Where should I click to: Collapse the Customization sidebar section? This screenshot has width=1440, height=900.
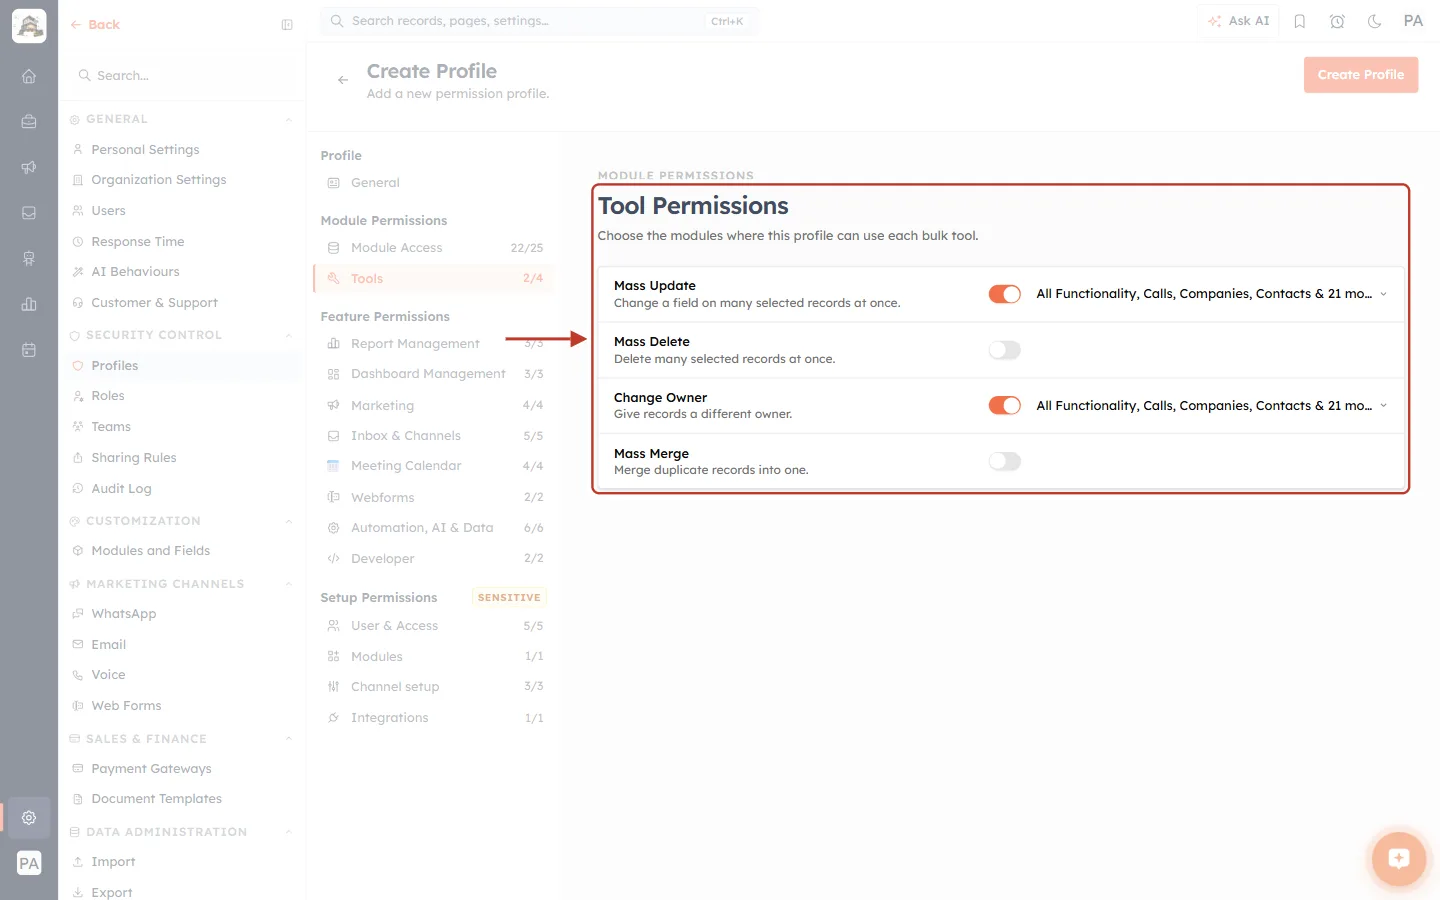click(289, 522)
